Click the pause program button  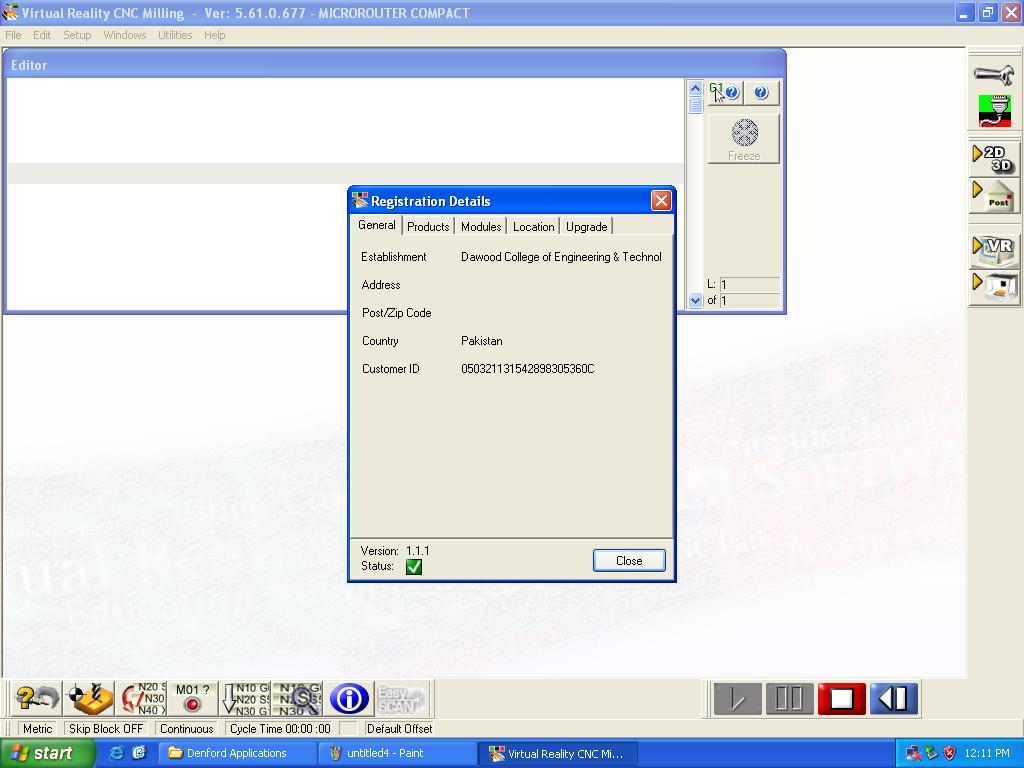[789, 699]
